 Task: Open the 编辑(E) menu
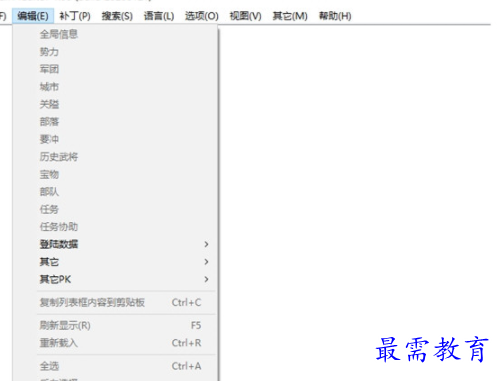click(x=33, y=16)
